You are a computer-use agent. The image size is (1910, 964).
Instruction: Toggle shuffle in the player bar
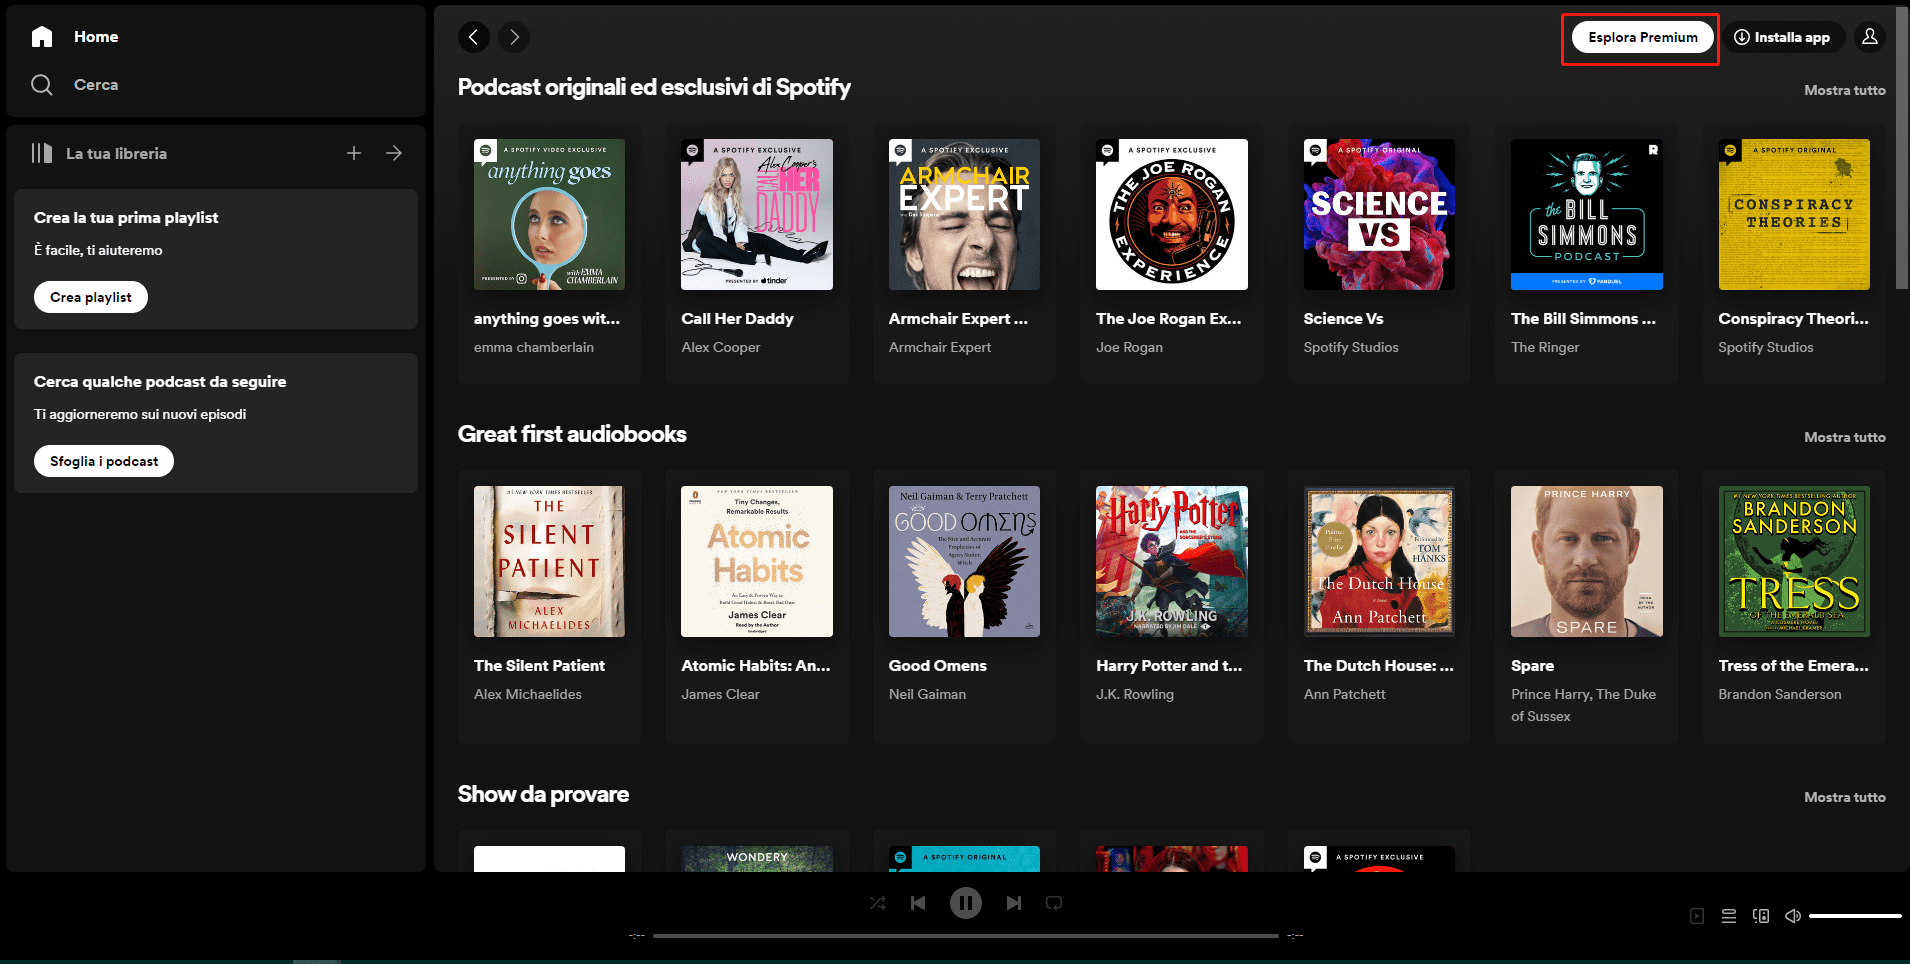pyautogui.click(x=878, y=903)
